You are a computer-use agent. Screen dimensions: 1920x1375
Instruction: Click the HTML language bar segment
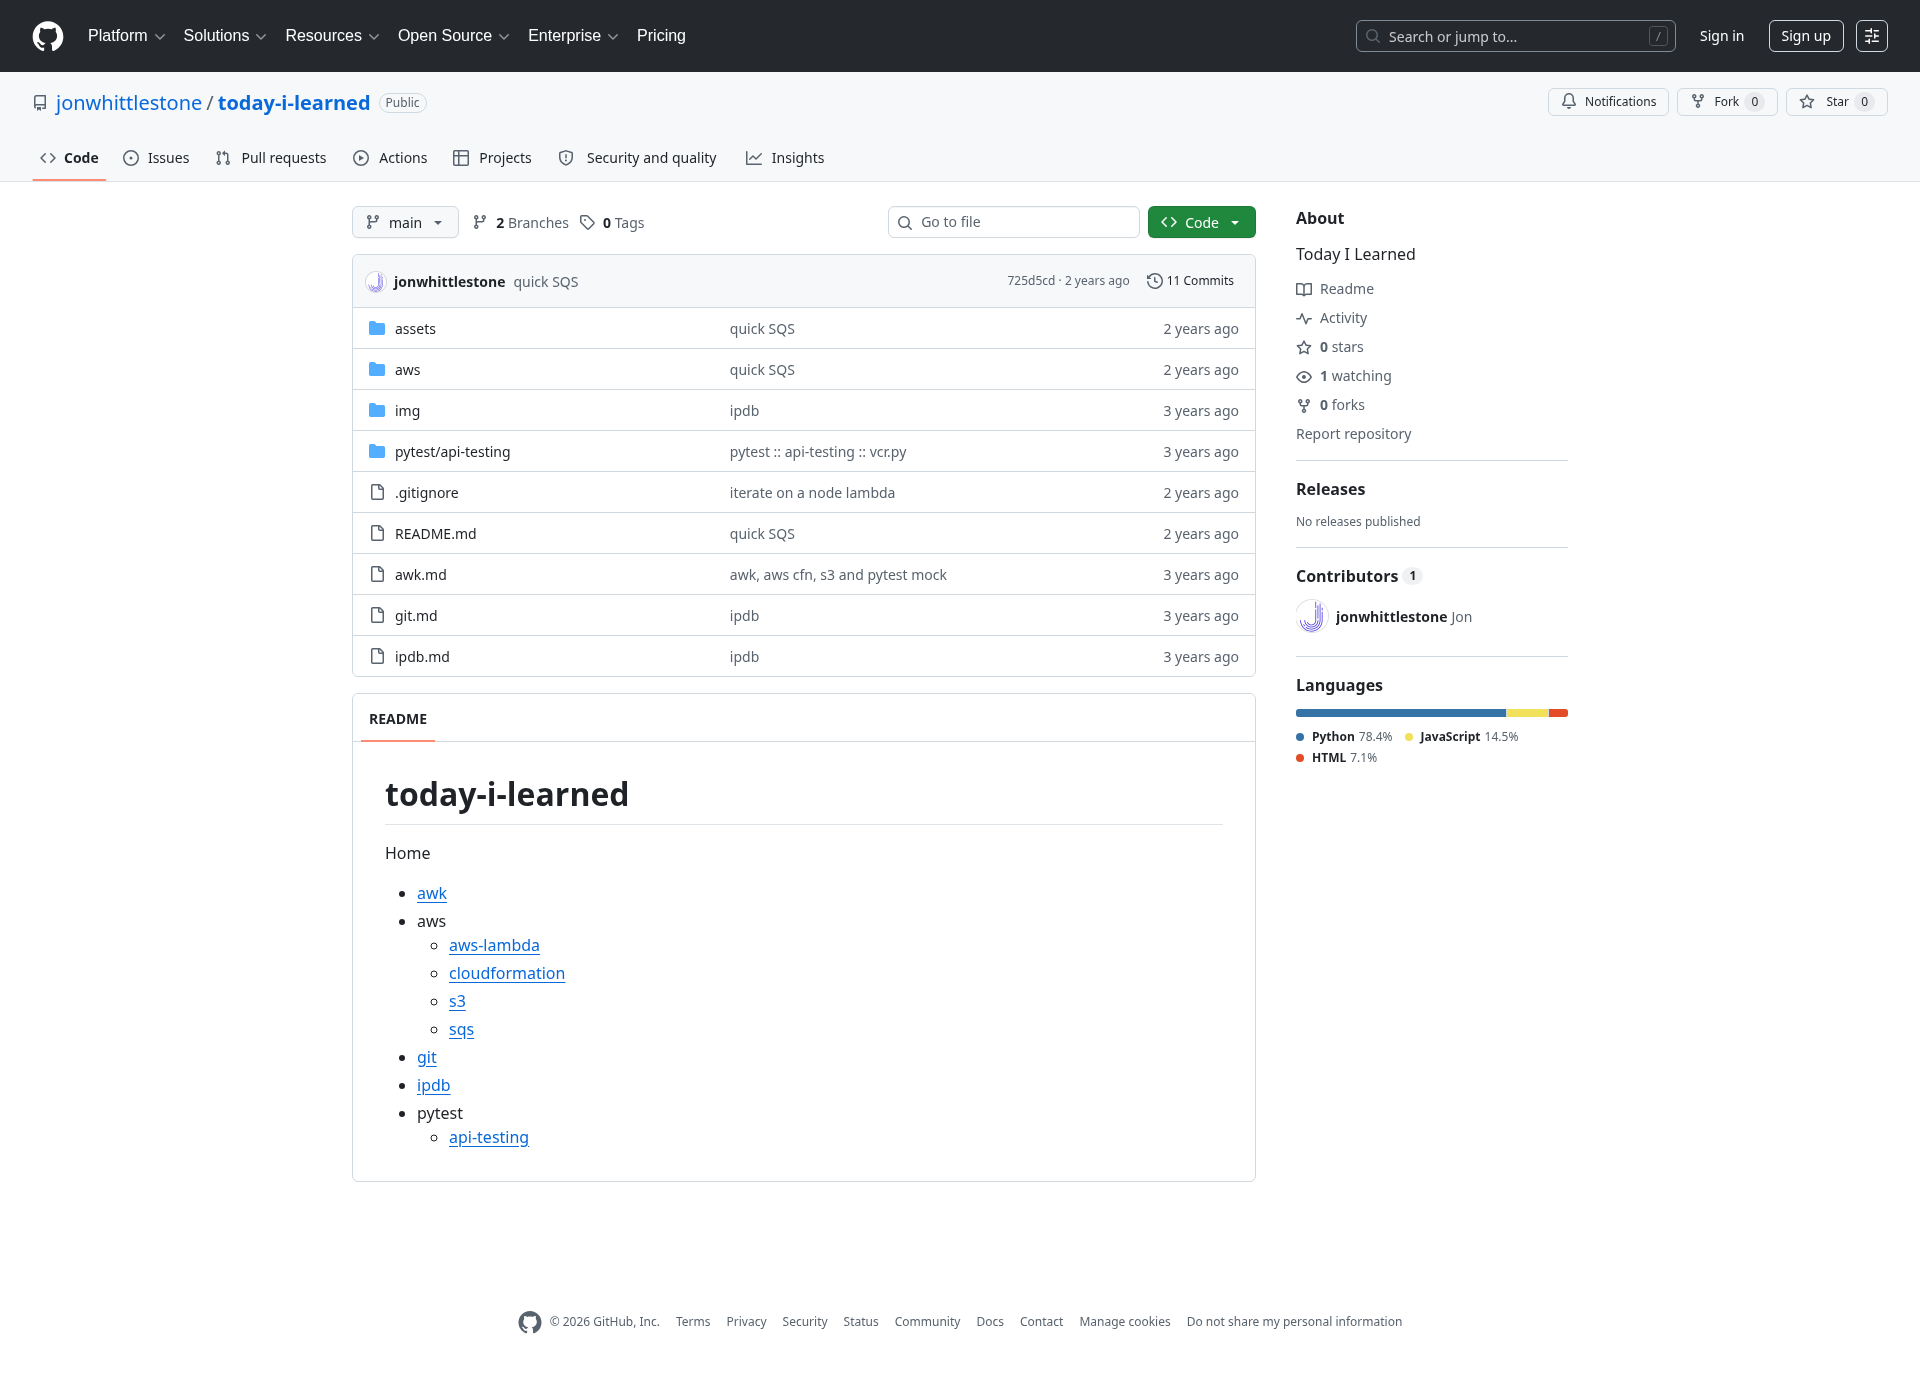pyautogui.click(x=1558, y=713)
